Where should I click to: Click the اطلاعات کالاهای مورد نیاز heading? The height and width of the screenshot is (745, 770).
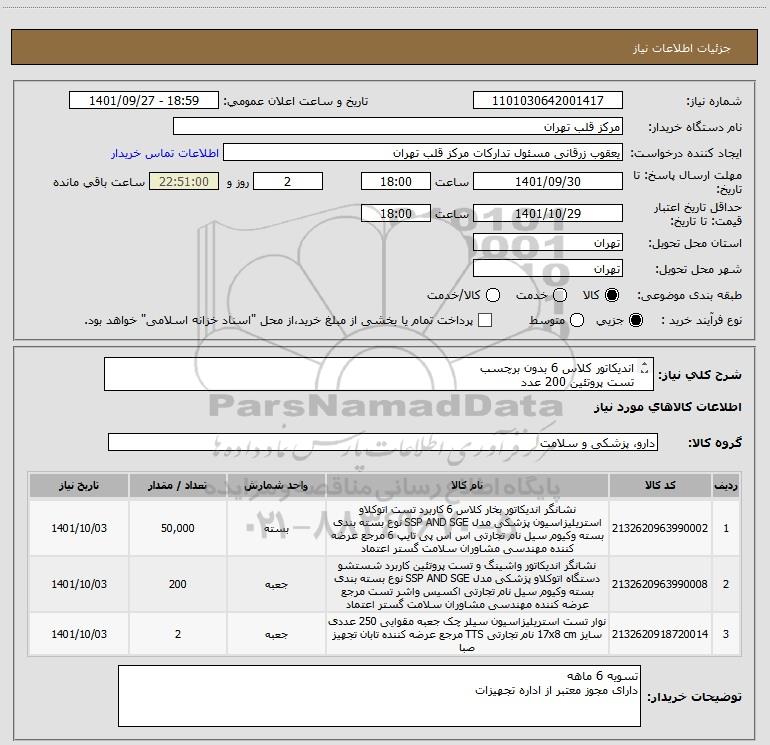(x=667, y=407)
